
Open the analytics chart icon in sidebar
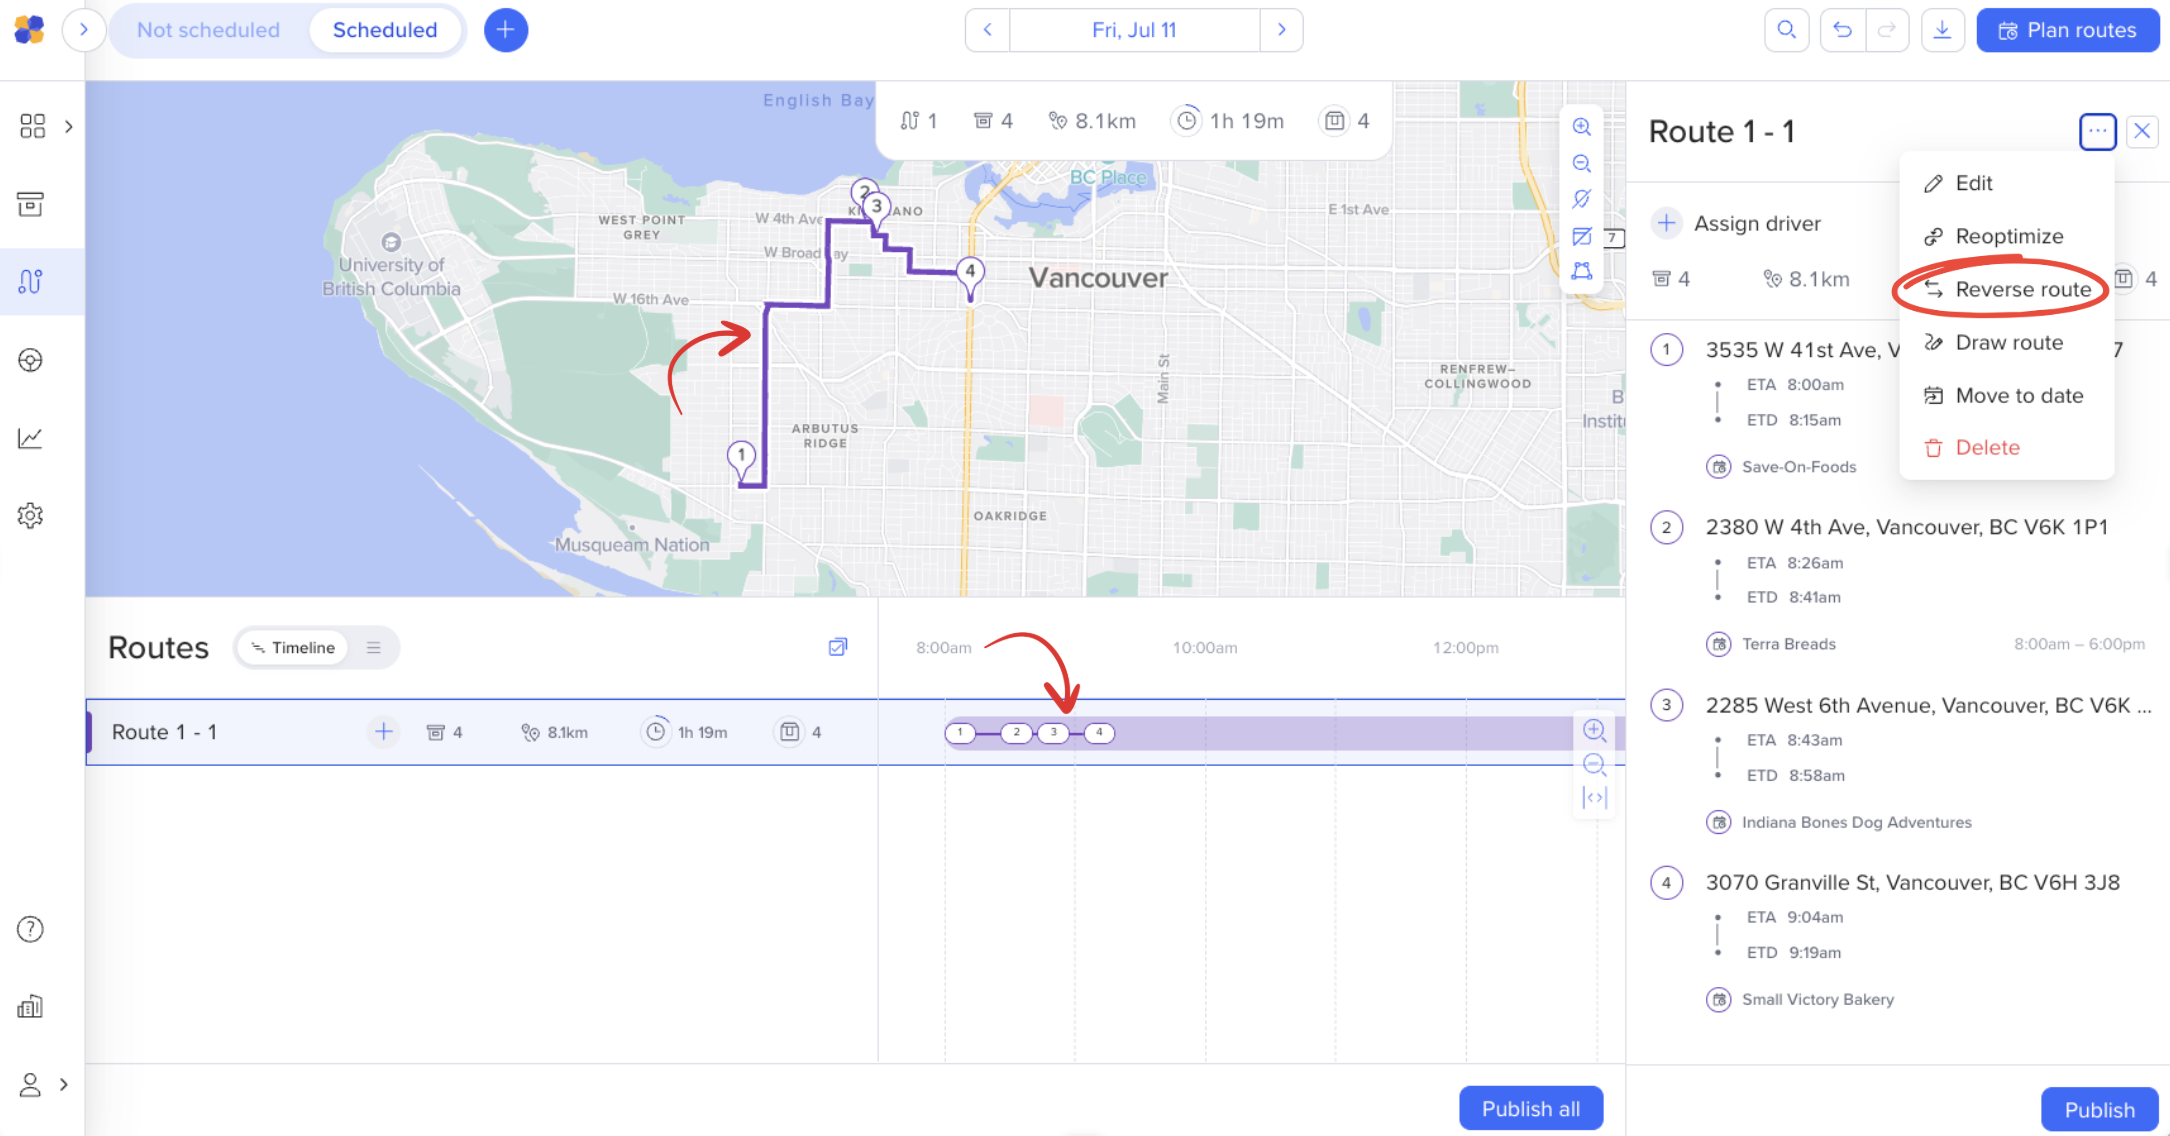tap(30, 438)
